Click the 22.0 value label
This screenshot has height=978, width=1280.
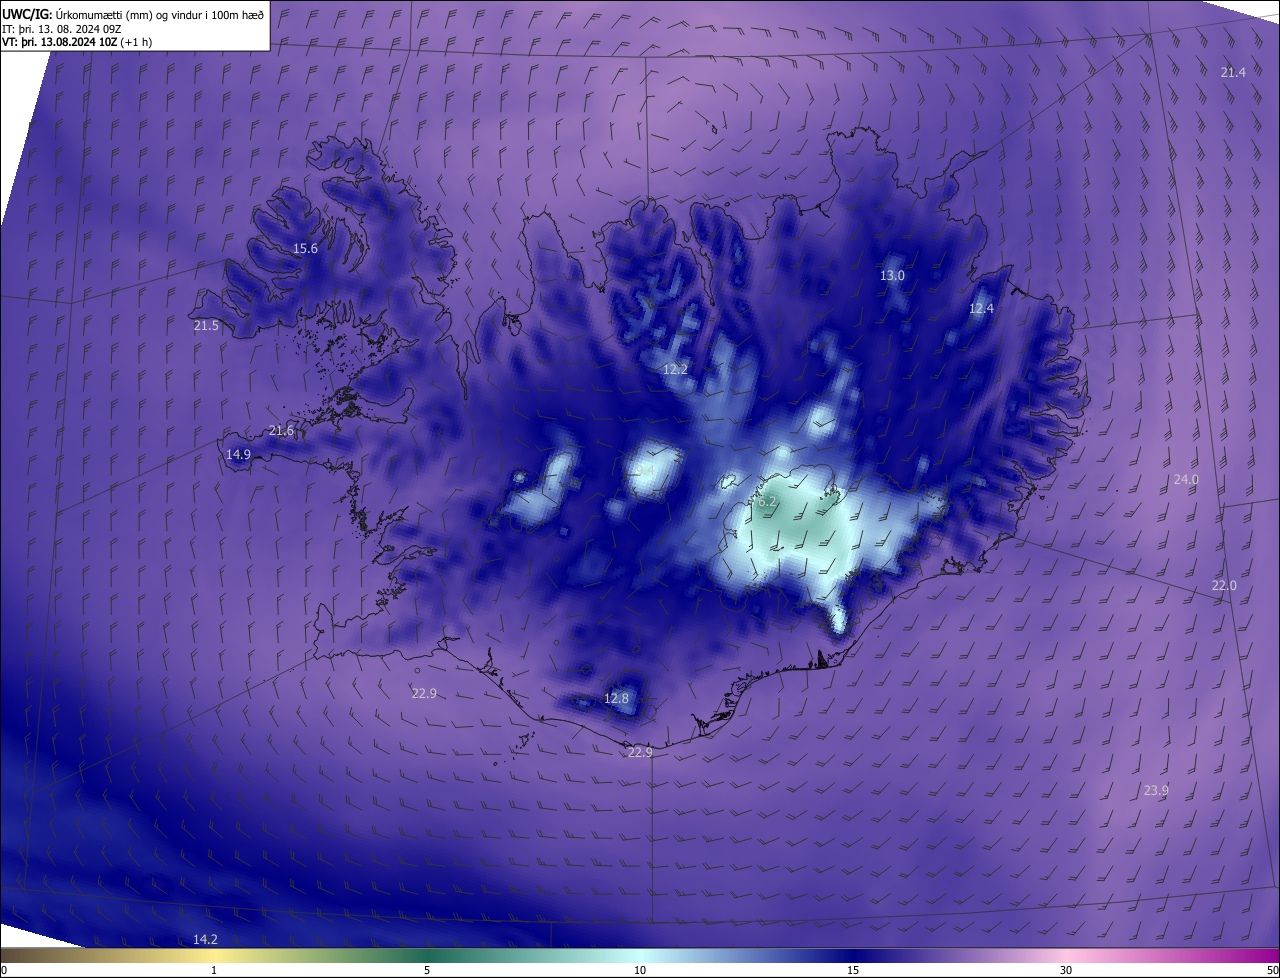(x=1224, y=585)
